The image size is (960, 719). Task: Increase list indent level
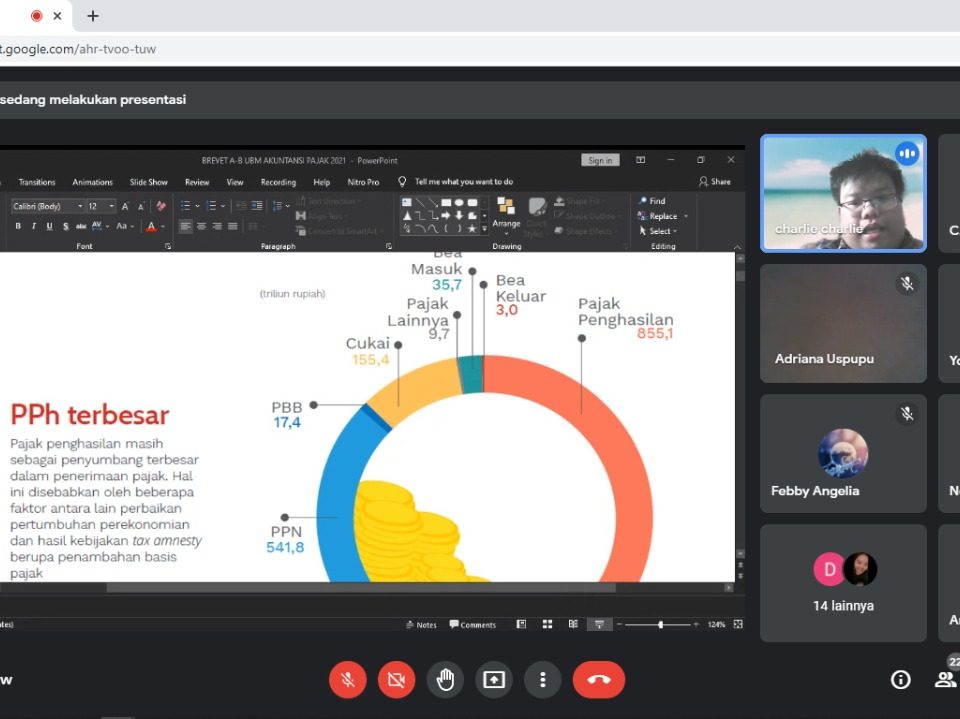click(257, 206)
